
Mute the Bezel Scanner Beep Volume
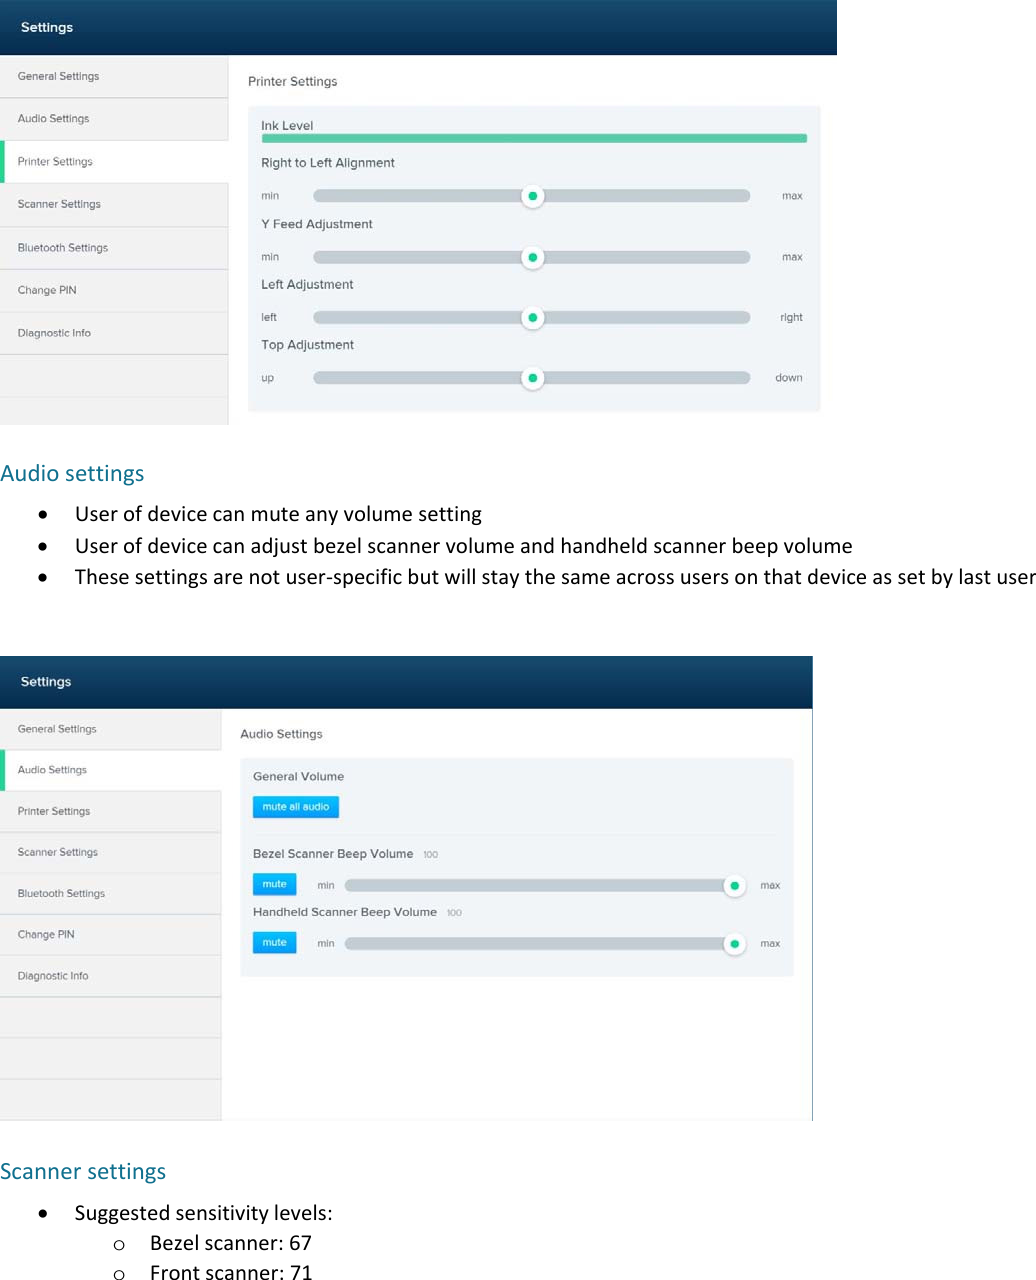pyautogui.click(x=274, y=884)
